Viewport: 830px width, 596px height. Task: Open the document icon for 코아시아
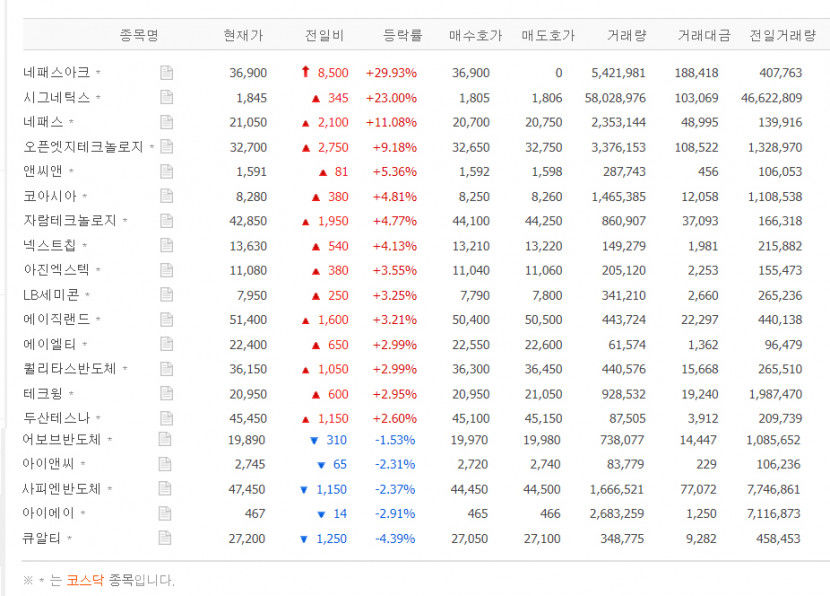166,196
